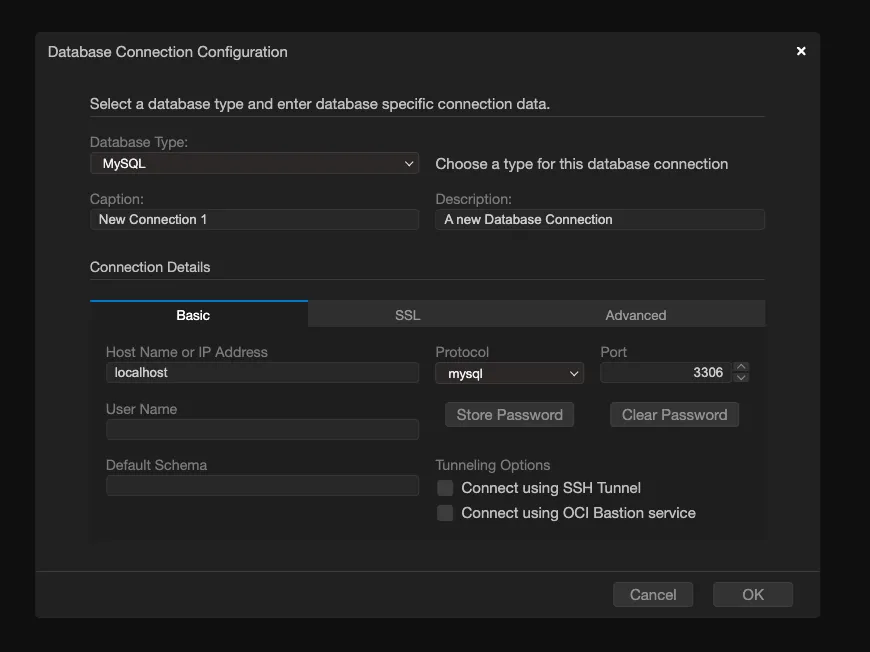Select the Basic tab
Screen dimensions: 870x652
point(193,315)
